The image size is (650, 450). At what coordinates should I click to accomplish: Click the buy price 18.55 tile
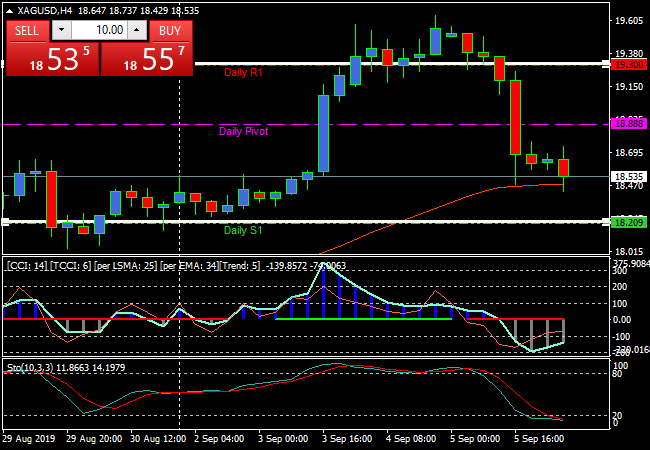(x=148, y=60)
